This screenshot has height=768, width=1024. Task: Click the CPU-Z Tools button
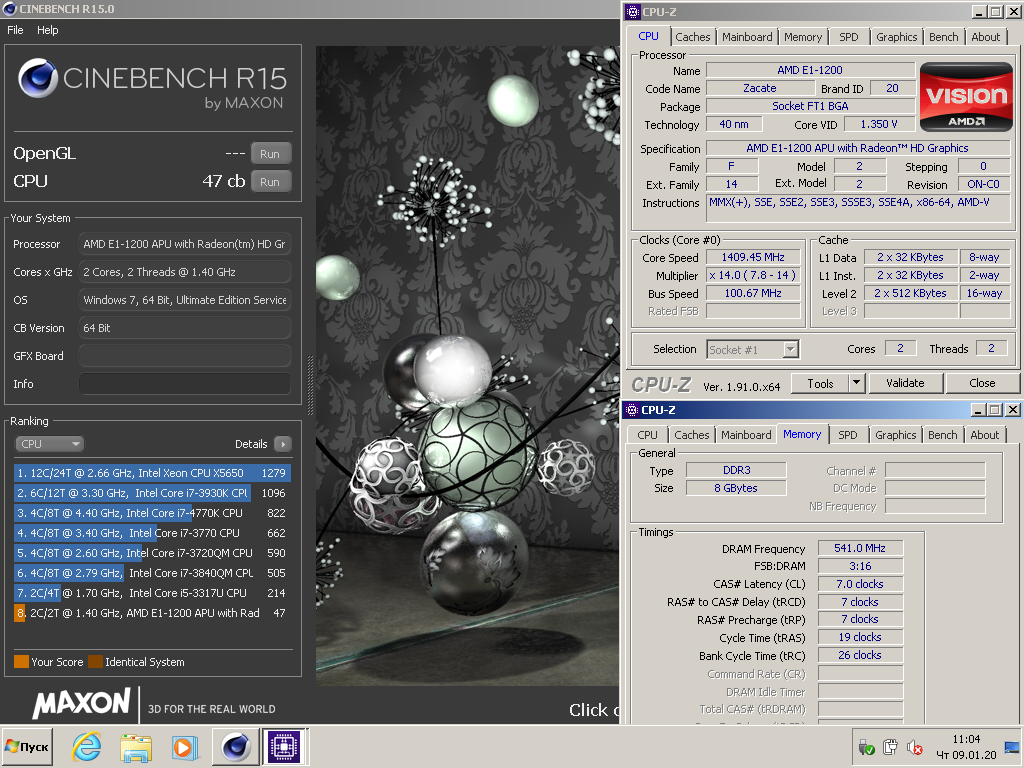click(x=820, y=383)
